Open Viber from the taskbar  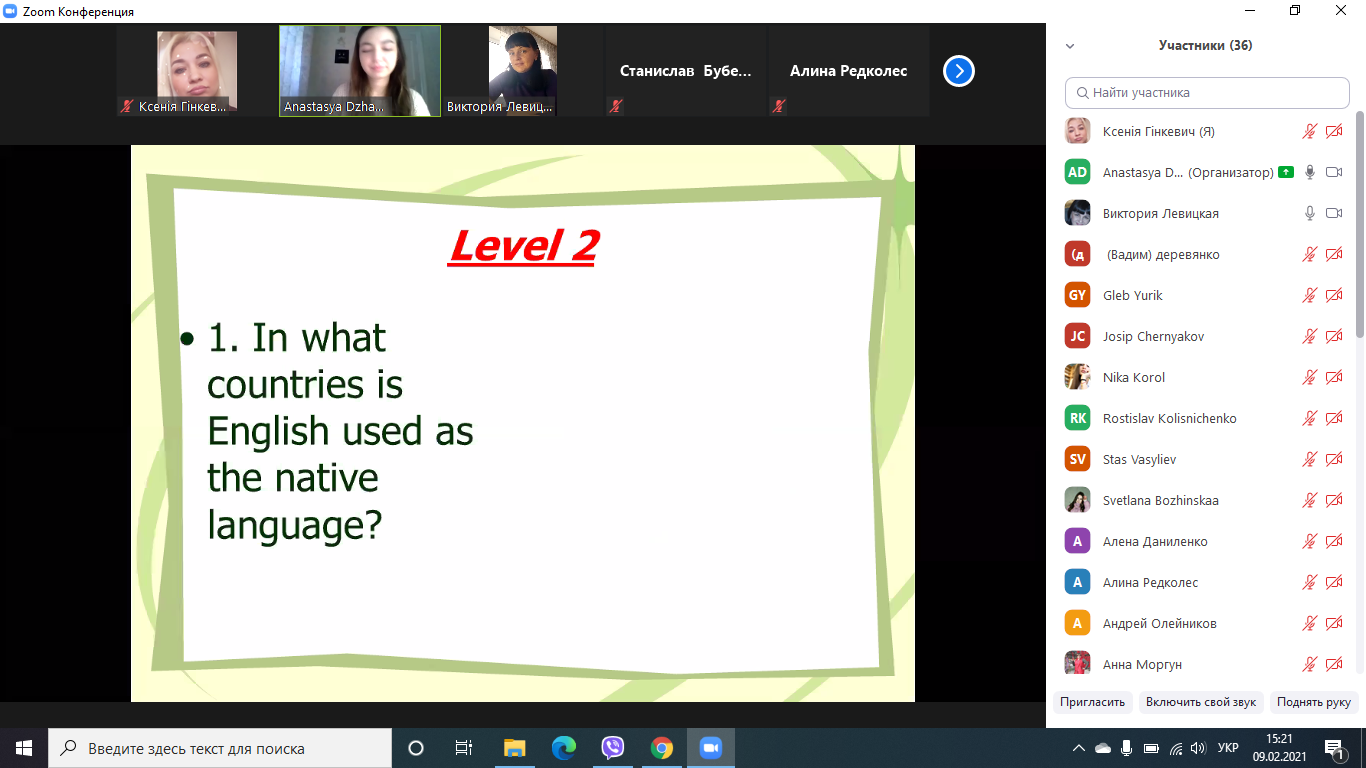[x=613, y=748]
